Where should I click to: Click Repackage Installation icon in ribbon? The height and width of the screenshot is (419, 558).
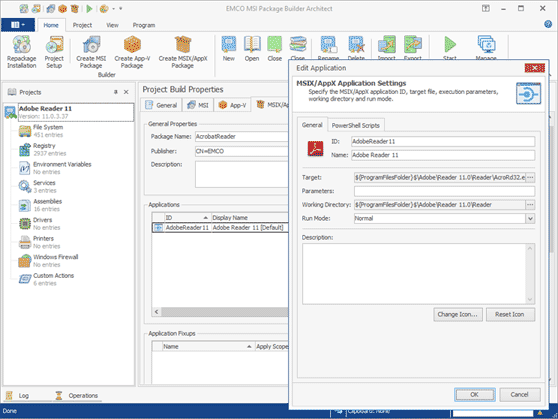pos(22,52)
